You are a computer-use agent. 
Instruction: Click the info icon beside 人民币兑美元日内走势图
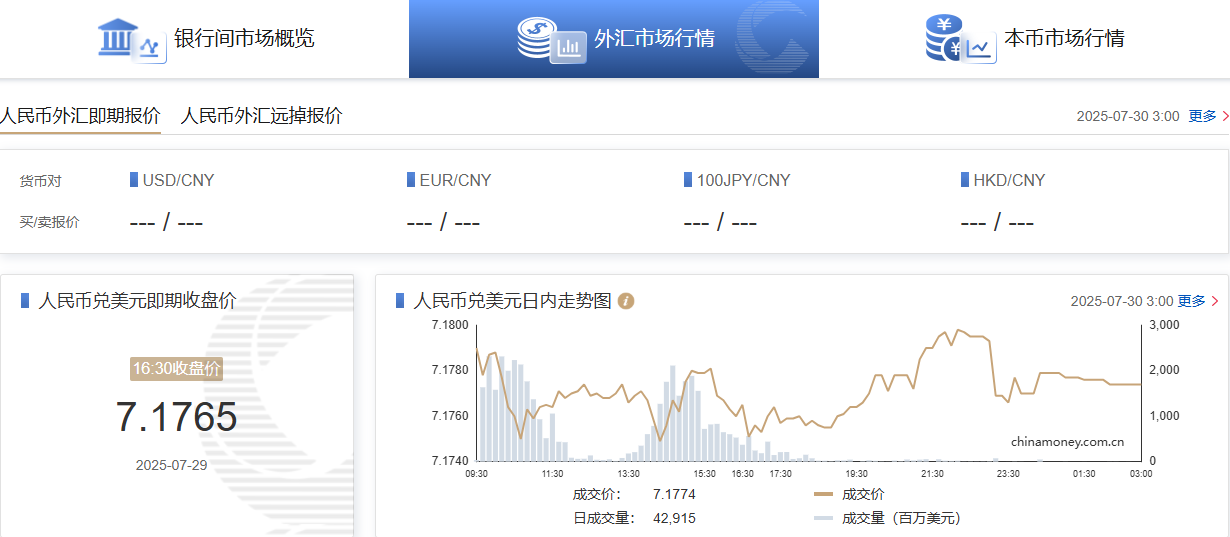[x=626, y=301]
